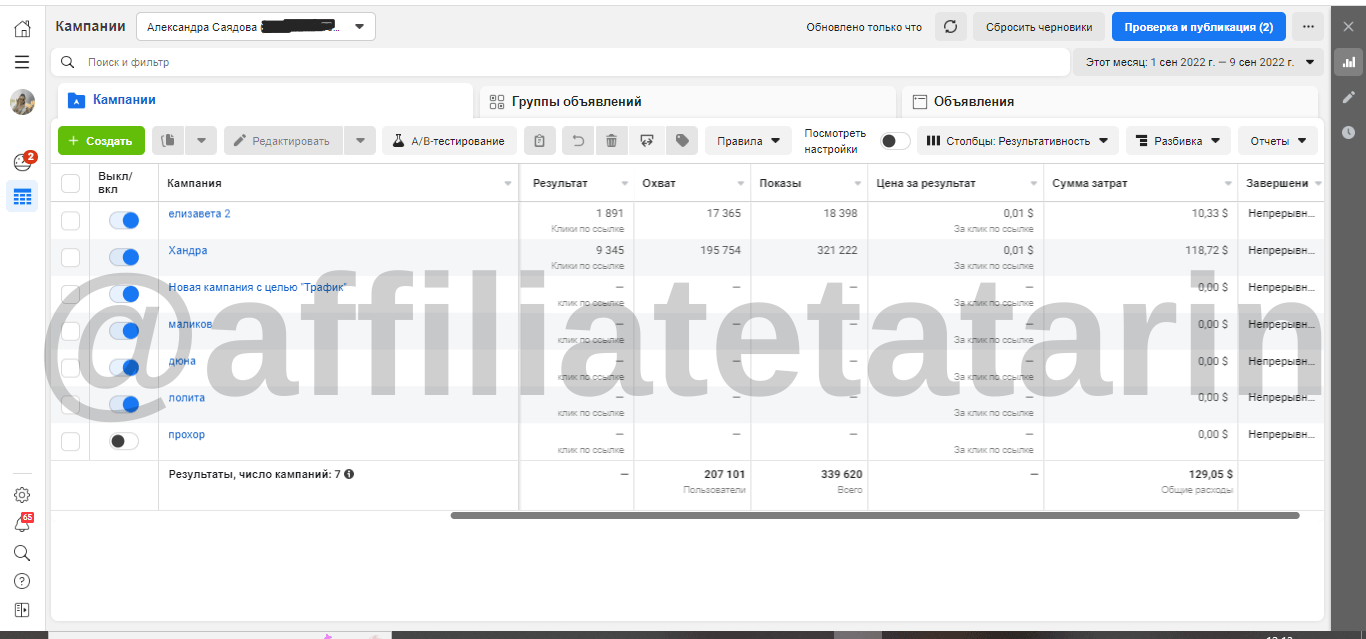Open the profile avatar in left sidebar
1366x639 pixels.
pyautogui.click(x=22, y=102)
